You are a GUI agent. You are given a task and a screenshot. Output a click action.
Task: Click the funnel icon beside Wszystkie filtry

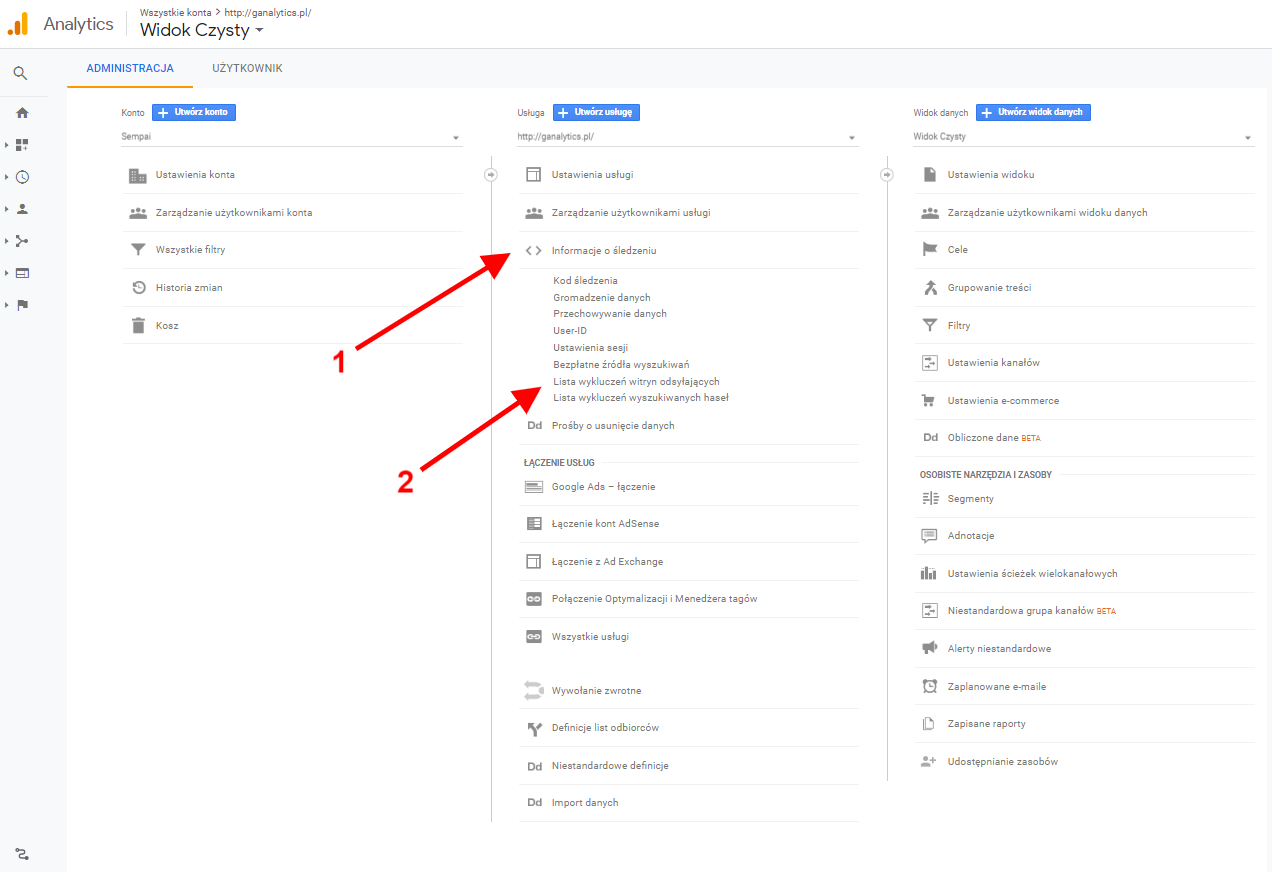(x=138, y=250)
